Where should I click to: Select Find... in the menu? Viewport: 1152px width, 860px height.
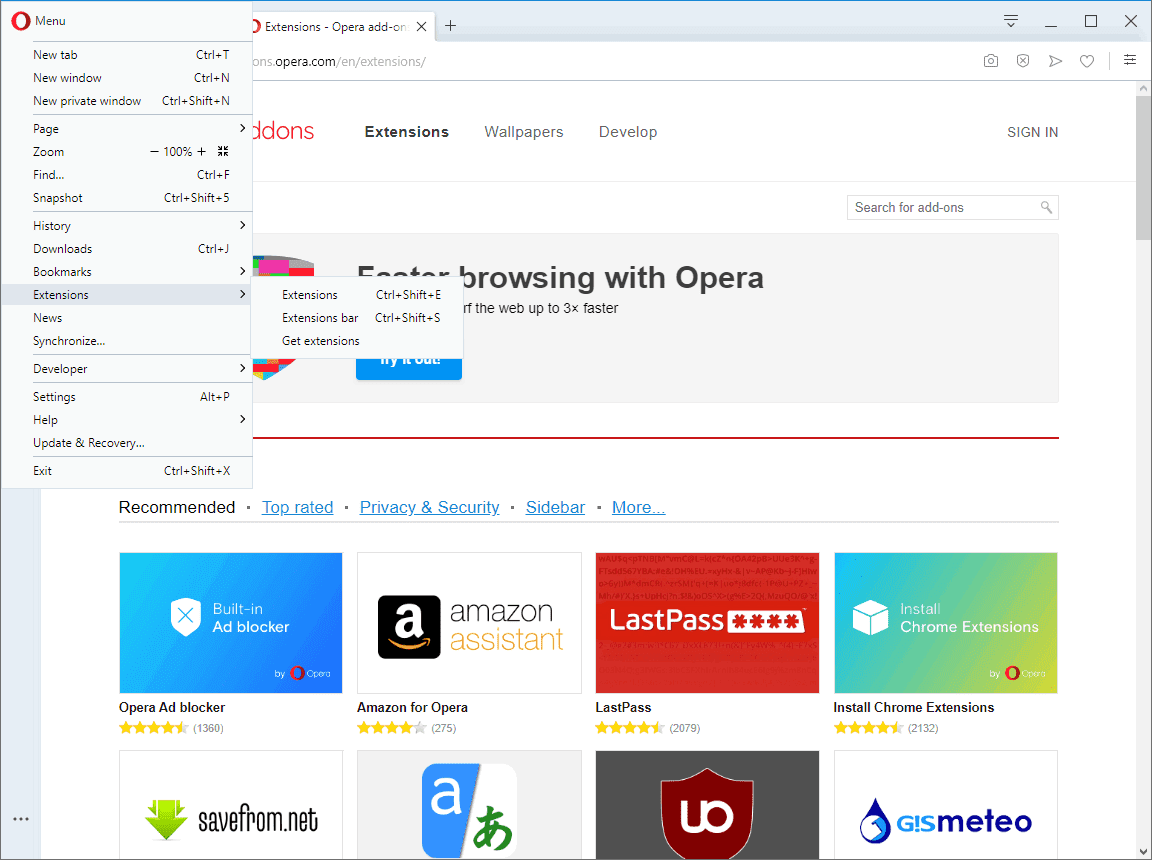pyautogui.click(x=127, y=175)
